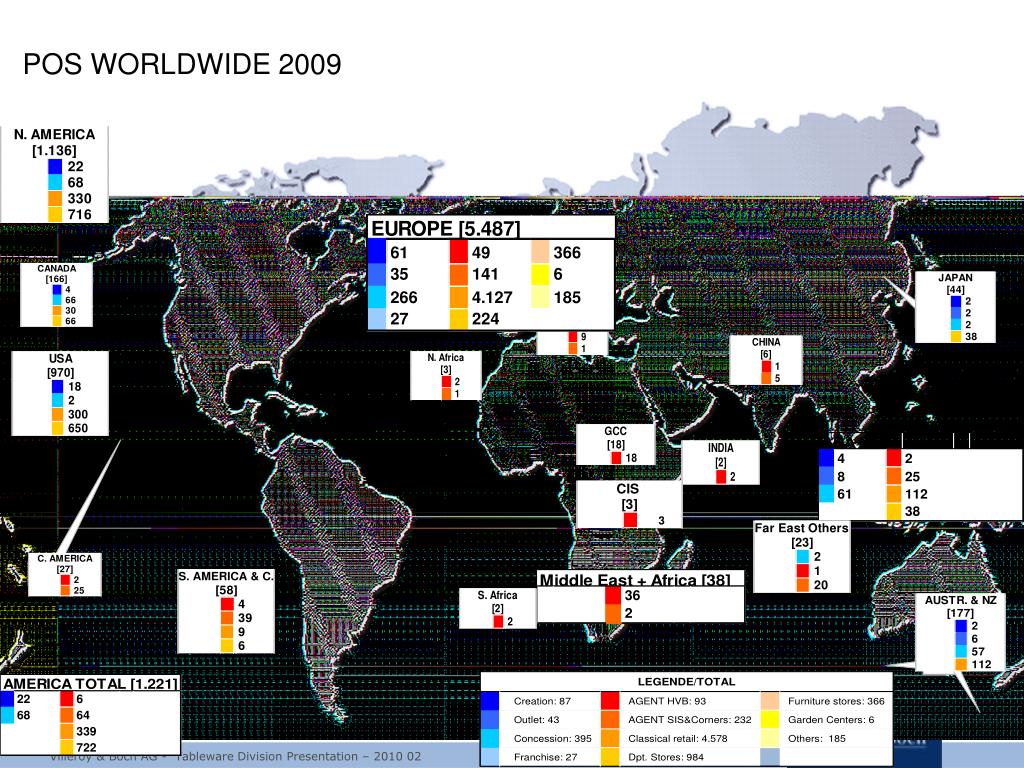Screen dimensions: 1024x768
Task: Click the value 716 in N. America box
Action: (79, 214)
